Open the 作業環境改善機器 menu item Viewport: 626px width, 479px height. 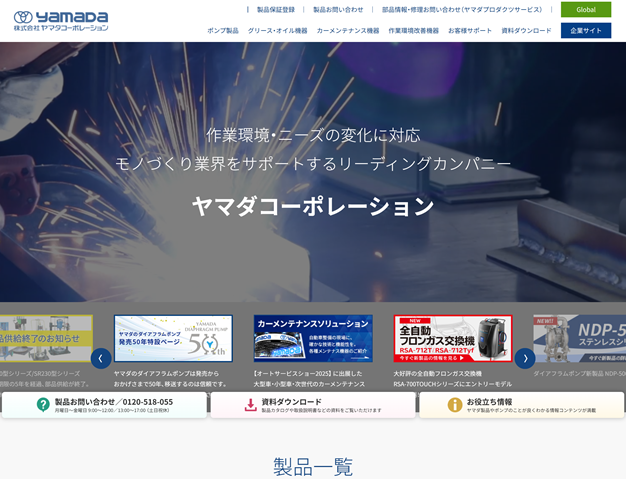[x=414, y=30]
